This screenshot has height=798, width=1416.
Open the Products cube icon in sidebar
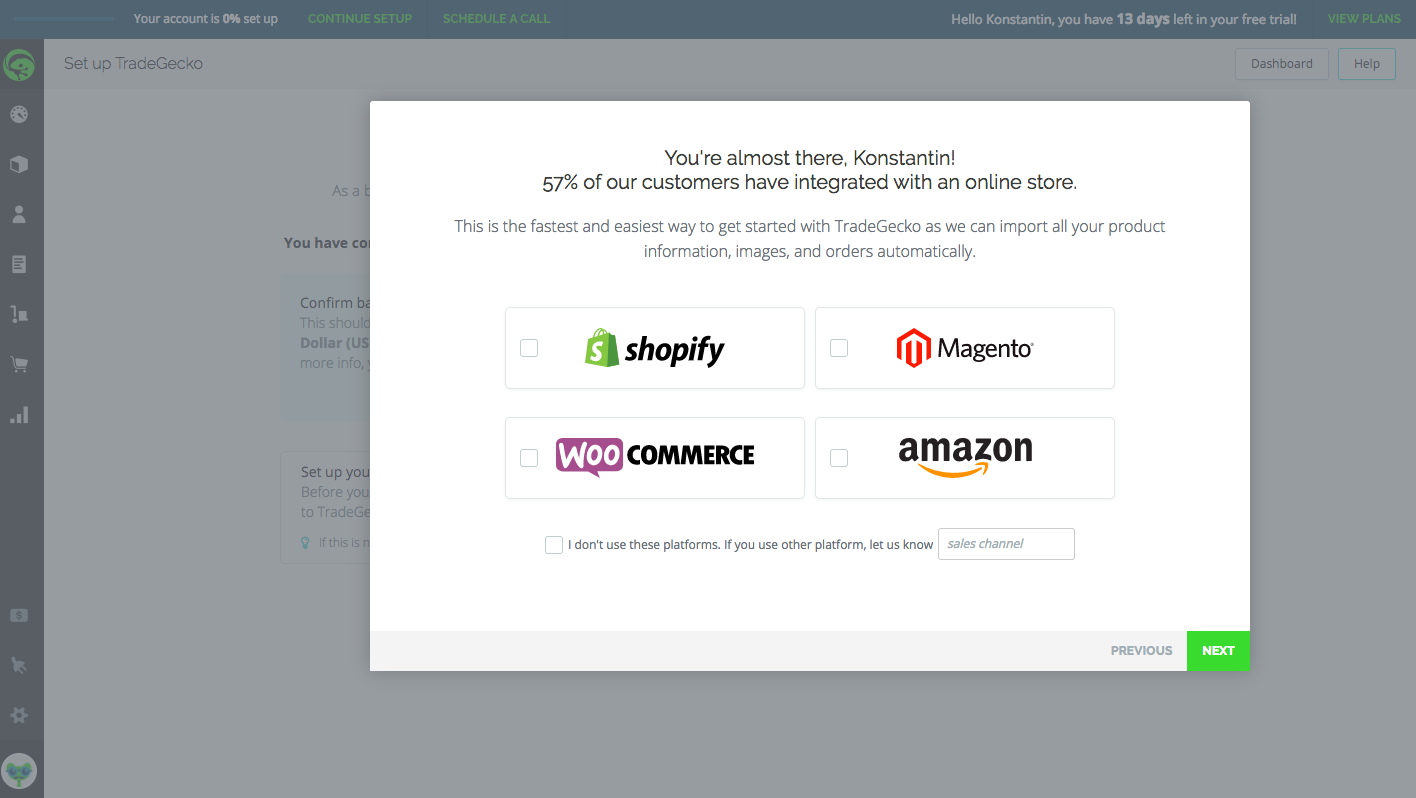tap(21, 163)
